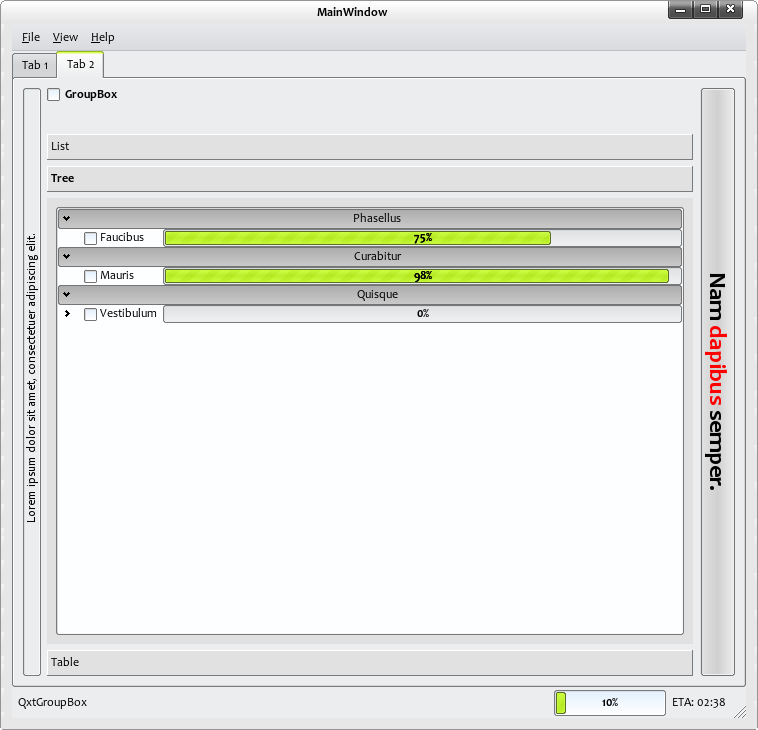Click the Quisque header text
Viewport: 758px width, 730px height.
point(377,294)
